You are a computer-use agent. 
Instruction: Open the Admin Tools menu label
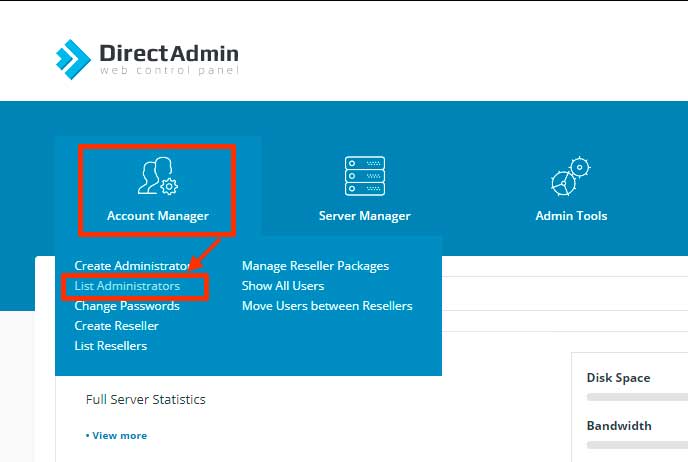[571, 216]
